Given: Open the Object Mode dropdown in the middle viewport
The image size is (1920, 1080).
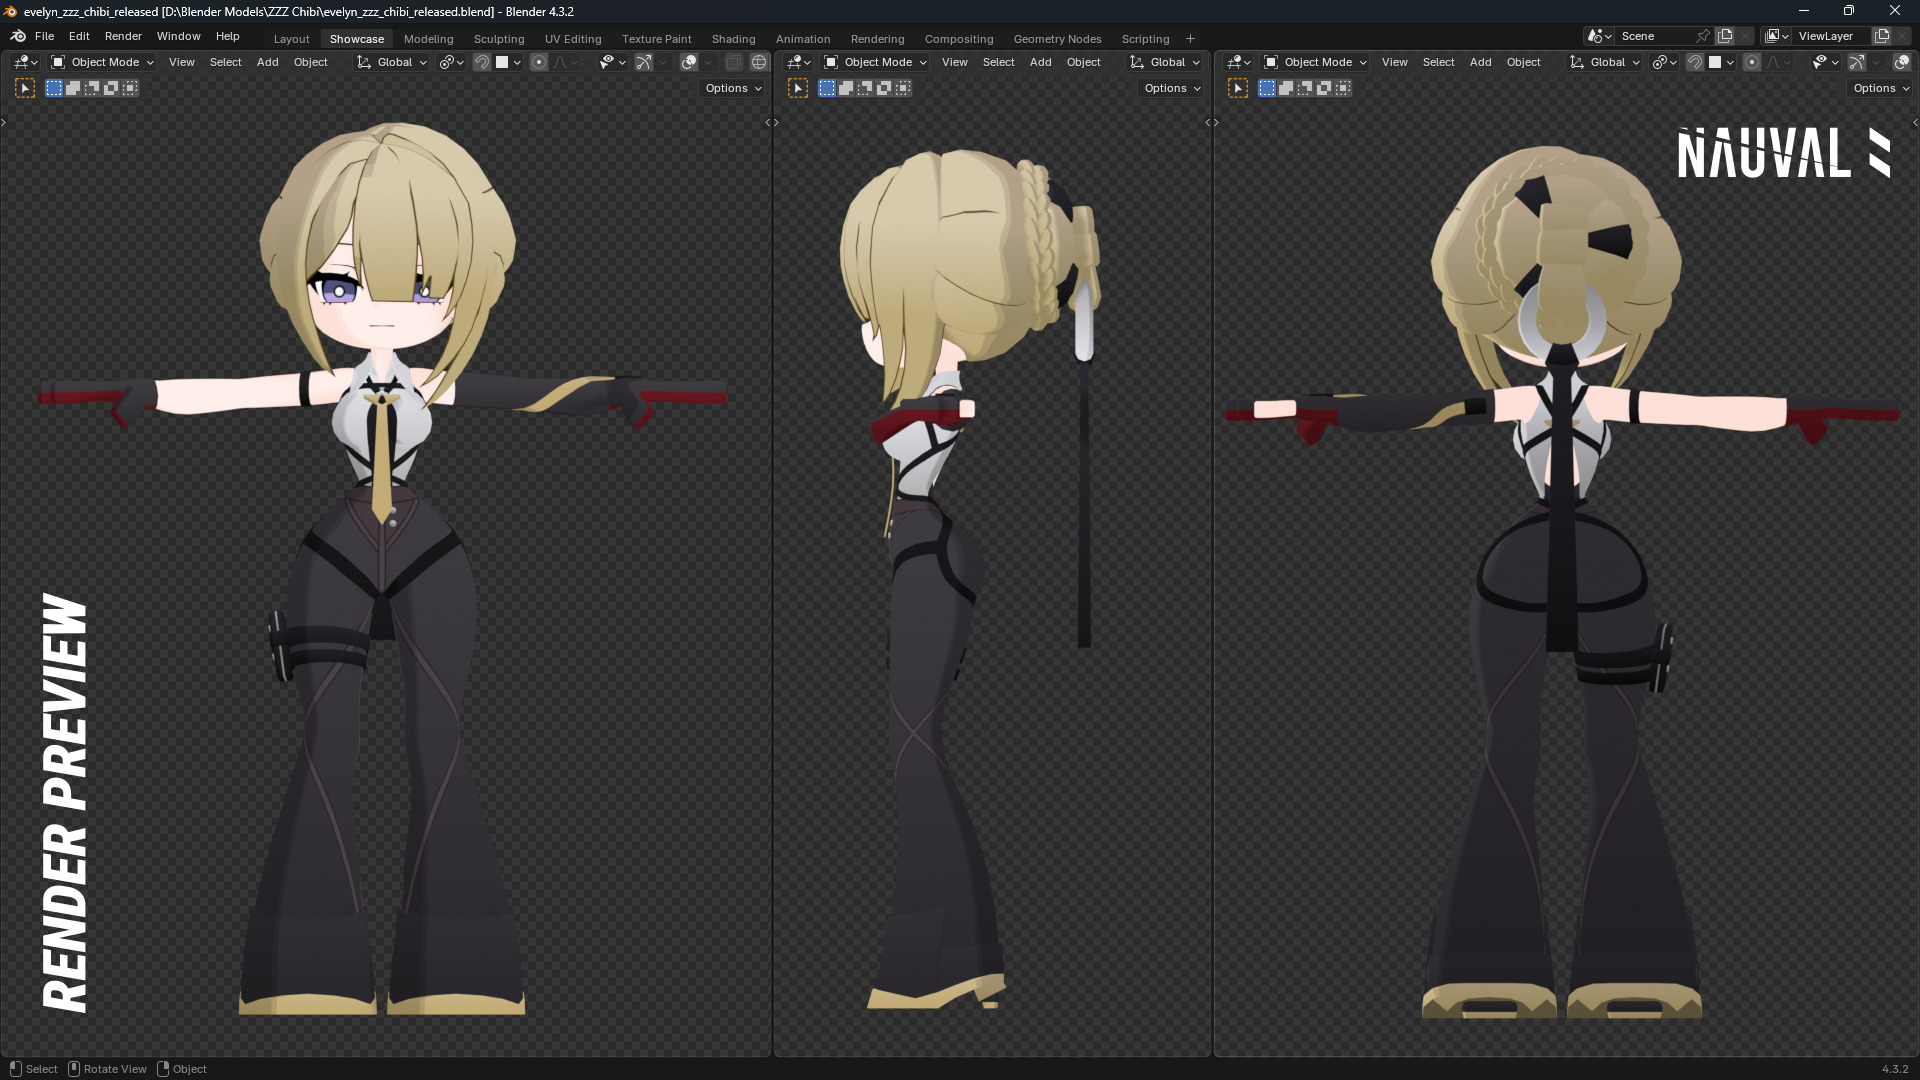Looking at the screenshot, I should (875, 62).
